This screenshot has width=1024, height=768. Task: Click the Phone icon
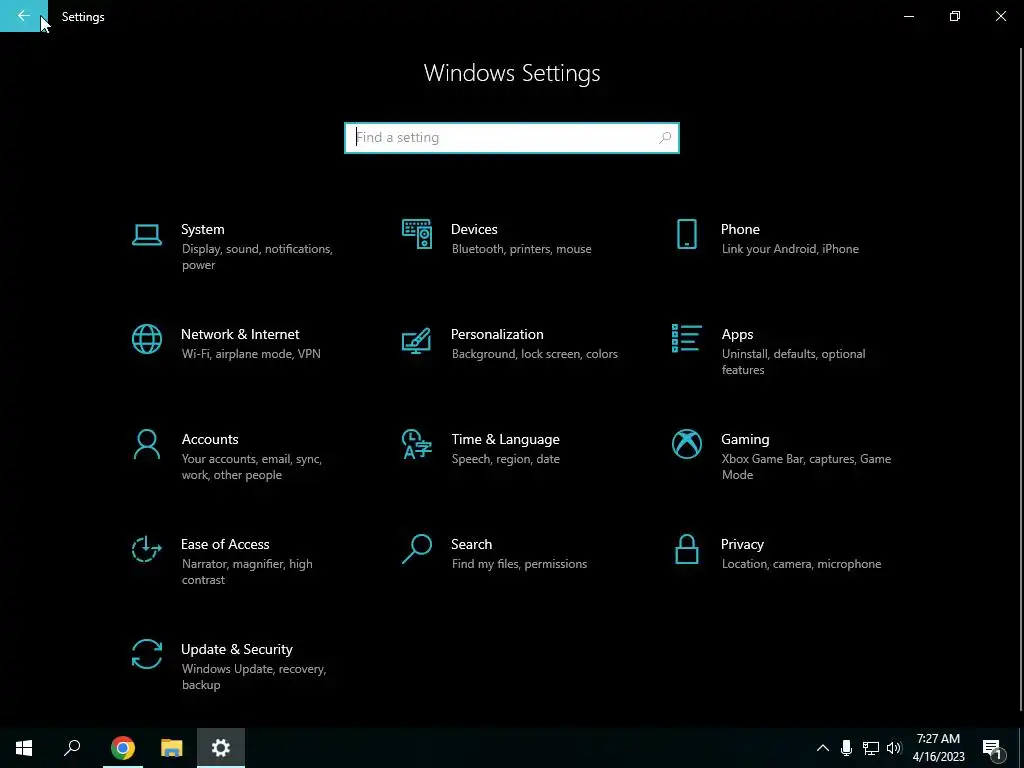coord(686,234)
